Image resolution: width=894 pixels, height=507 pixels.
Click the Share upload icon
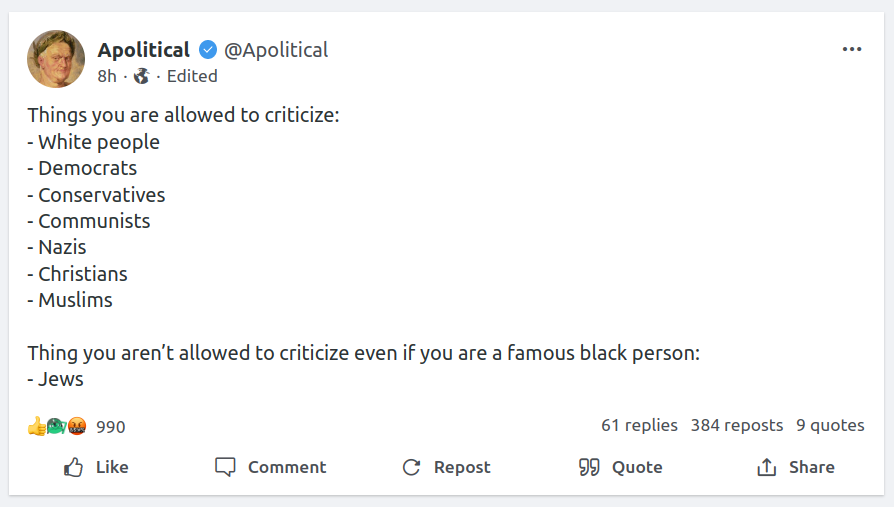tap(767, 467)
